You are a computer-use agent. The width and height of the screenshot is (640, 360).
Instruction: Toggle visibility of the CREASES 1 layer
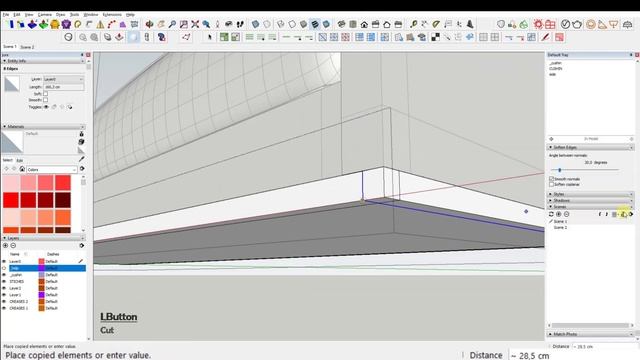pyautogui.click(x=4, y=308)
